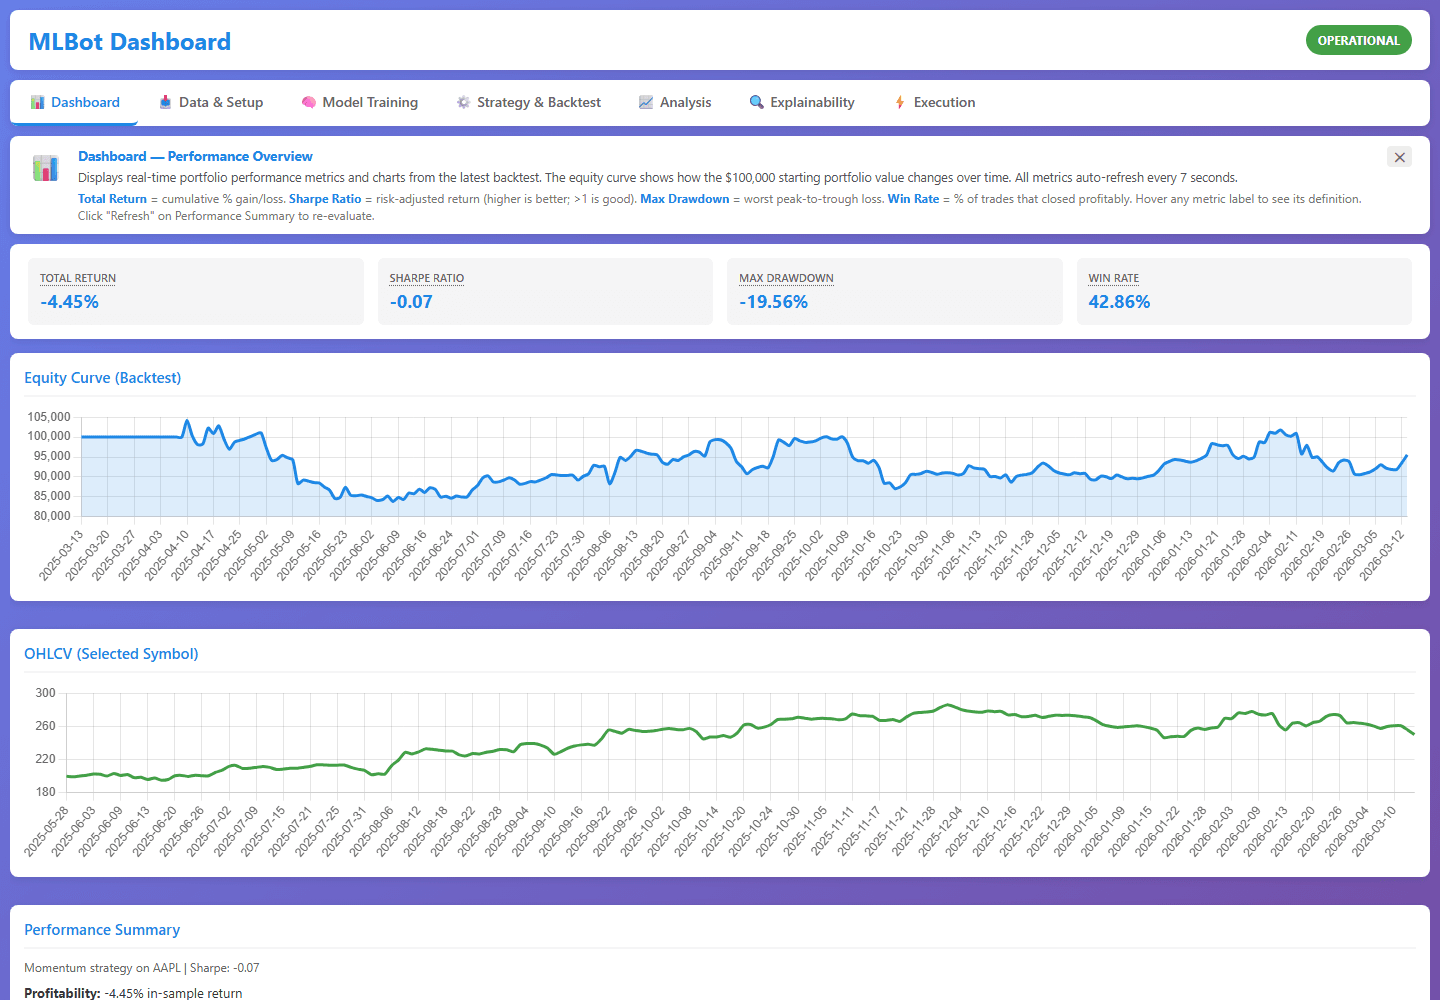Click the Momentum strategy on AAPL summary line
The image size is (1440, 1000).
141,968
